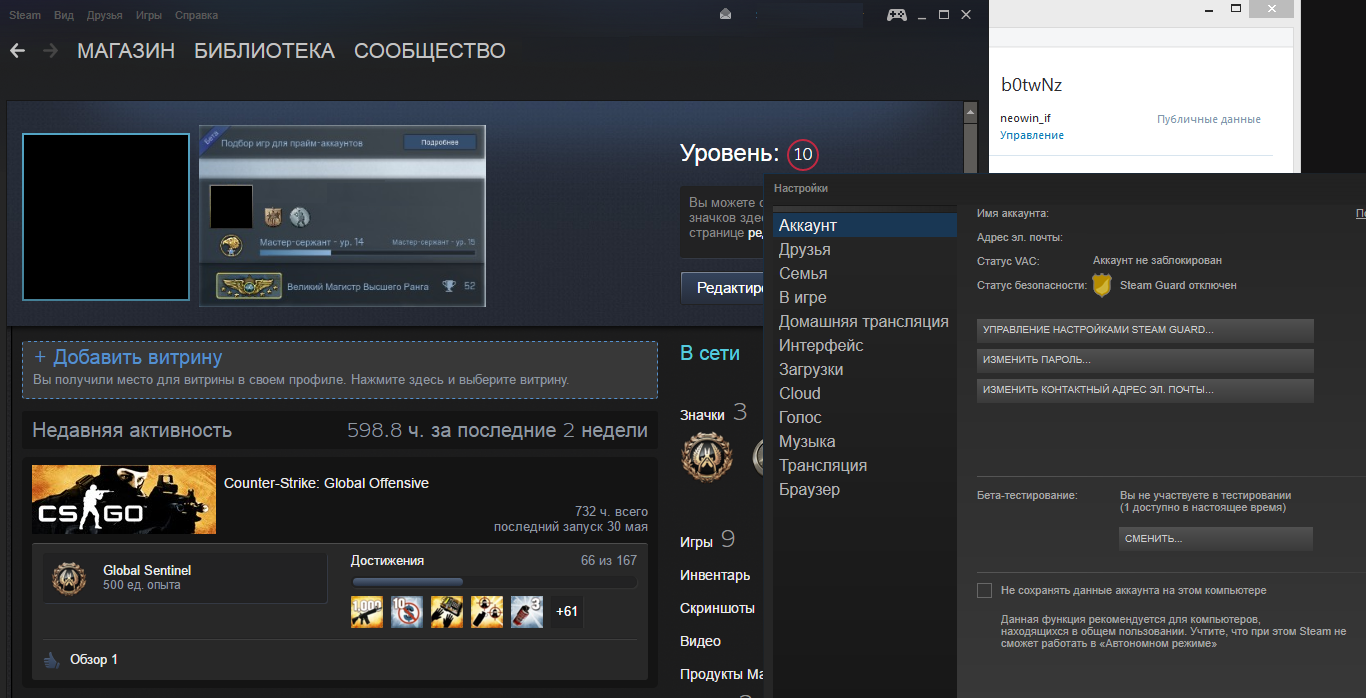Open the Инвентарь link

tap(715, 575)
